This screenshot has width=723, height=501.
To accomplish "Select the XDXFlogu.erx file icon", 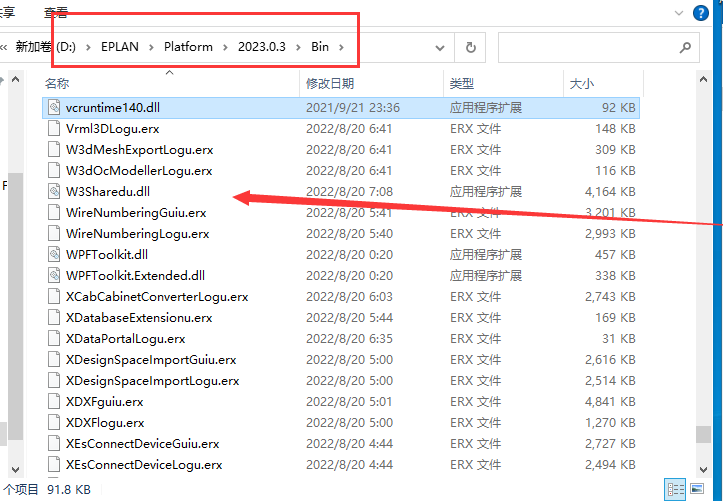I will [x=54, y=423].
